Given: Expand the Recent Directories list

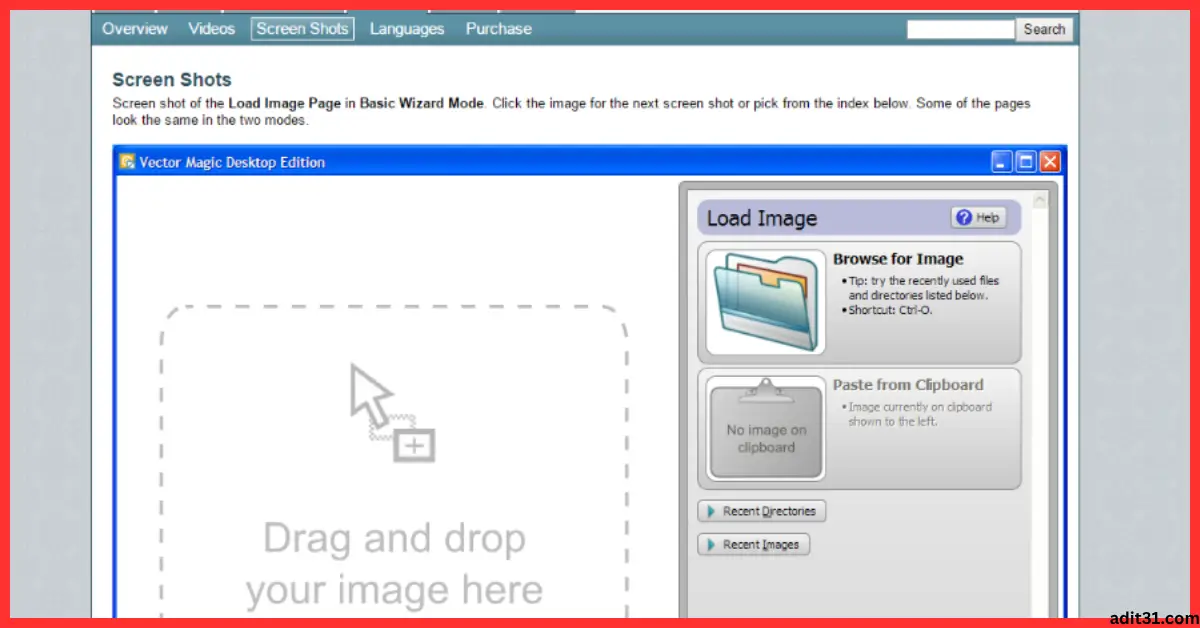Looking at the screenshot, I should (x=761, y=511).
